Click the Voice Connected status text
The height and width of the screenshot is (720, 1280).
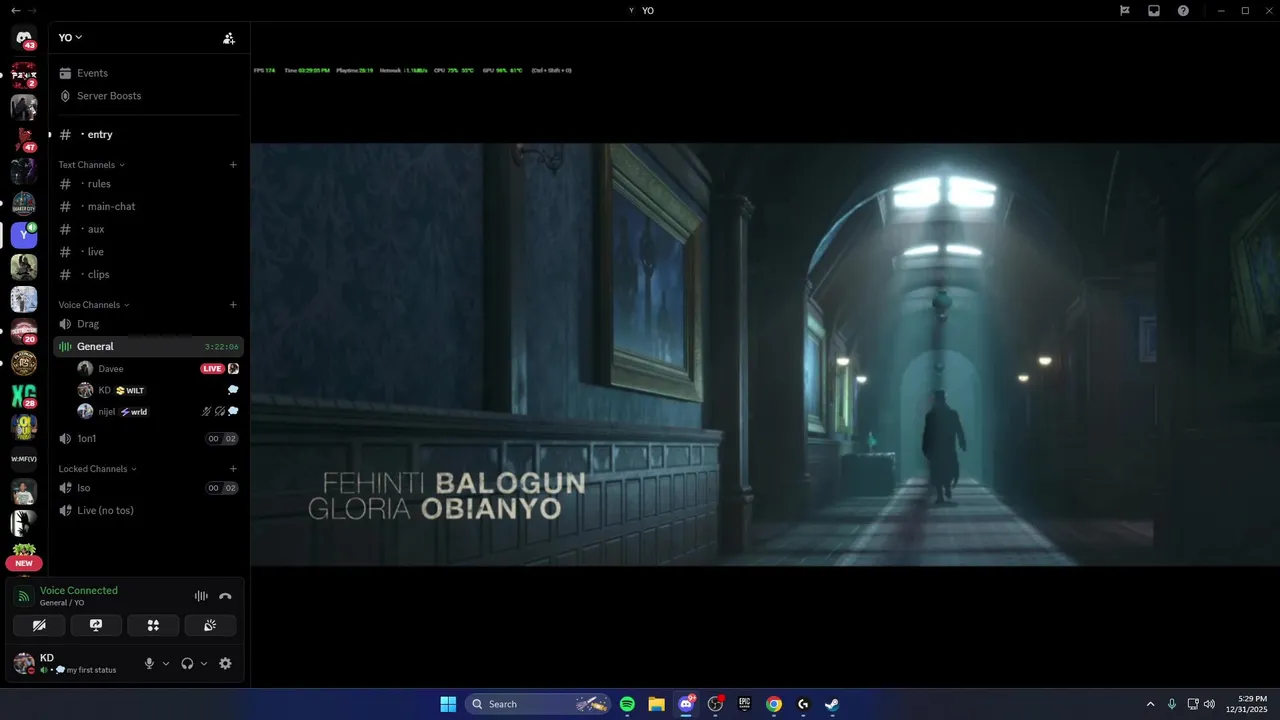(x=79, y=591)
